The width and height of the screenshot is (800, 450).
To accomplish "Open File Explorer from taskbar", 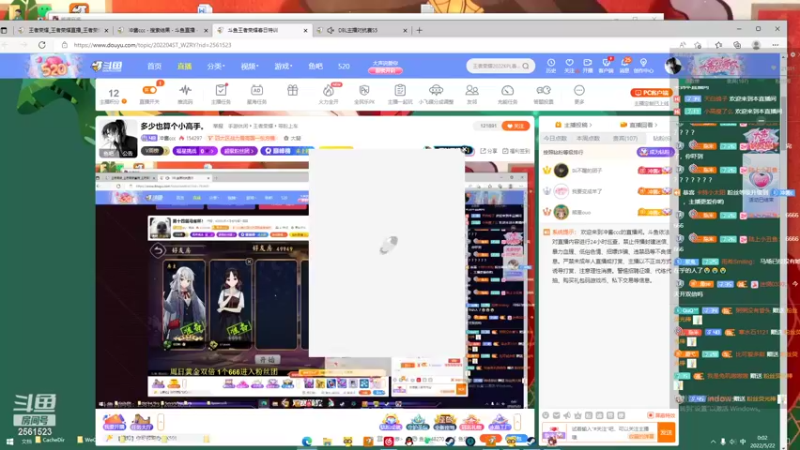I will 327,441.
